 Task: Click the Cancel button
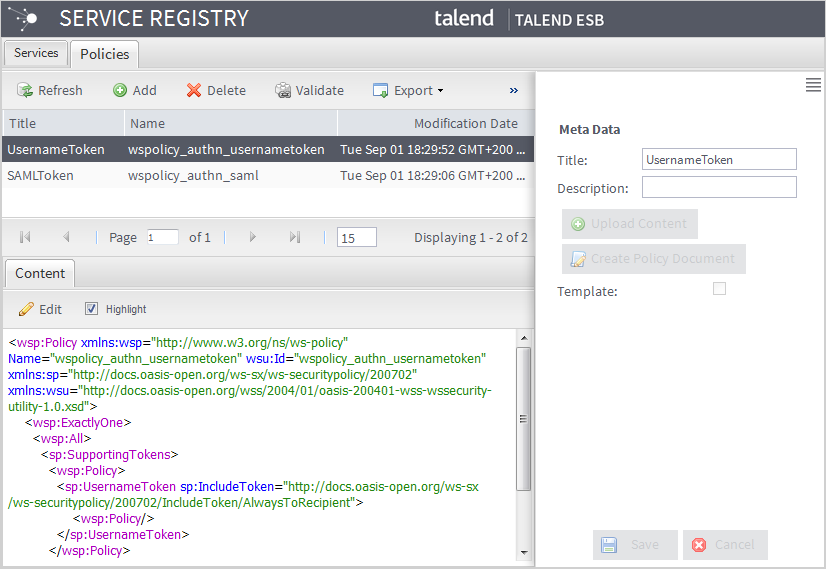click(x=725, y=545)
